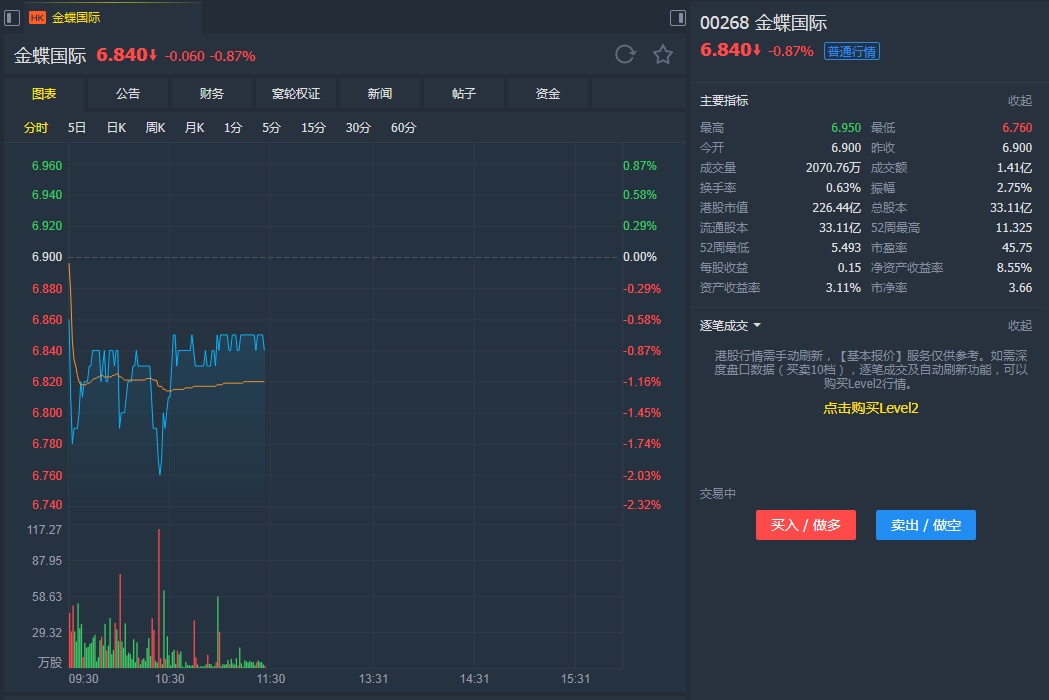Click the 点击购买Level2 link
1049x700 pixels.
coord(870,408)
